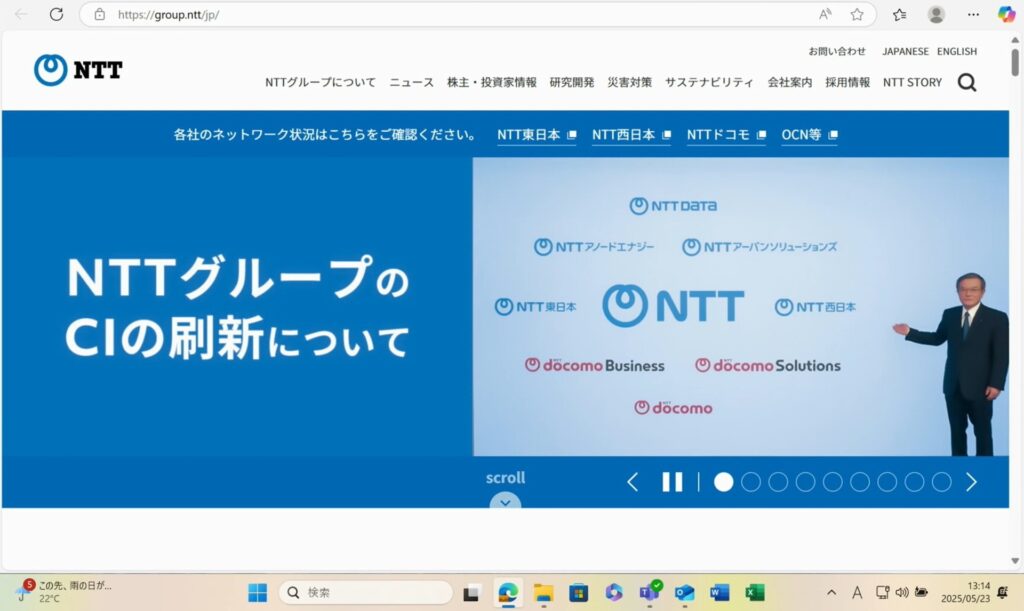This screenshot has width=1024, height=611.
Task: Open the browser profile avatar
Action: pos(936,14)
